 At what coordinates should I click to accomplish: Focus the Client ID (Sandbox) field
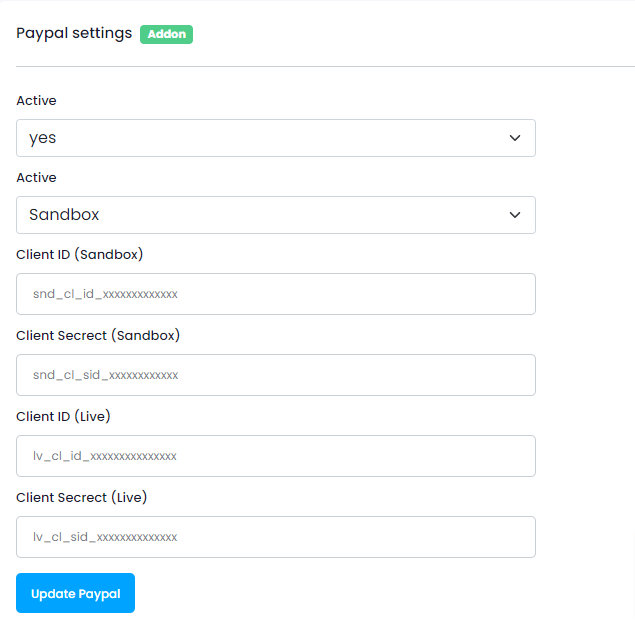coord(275,294)
